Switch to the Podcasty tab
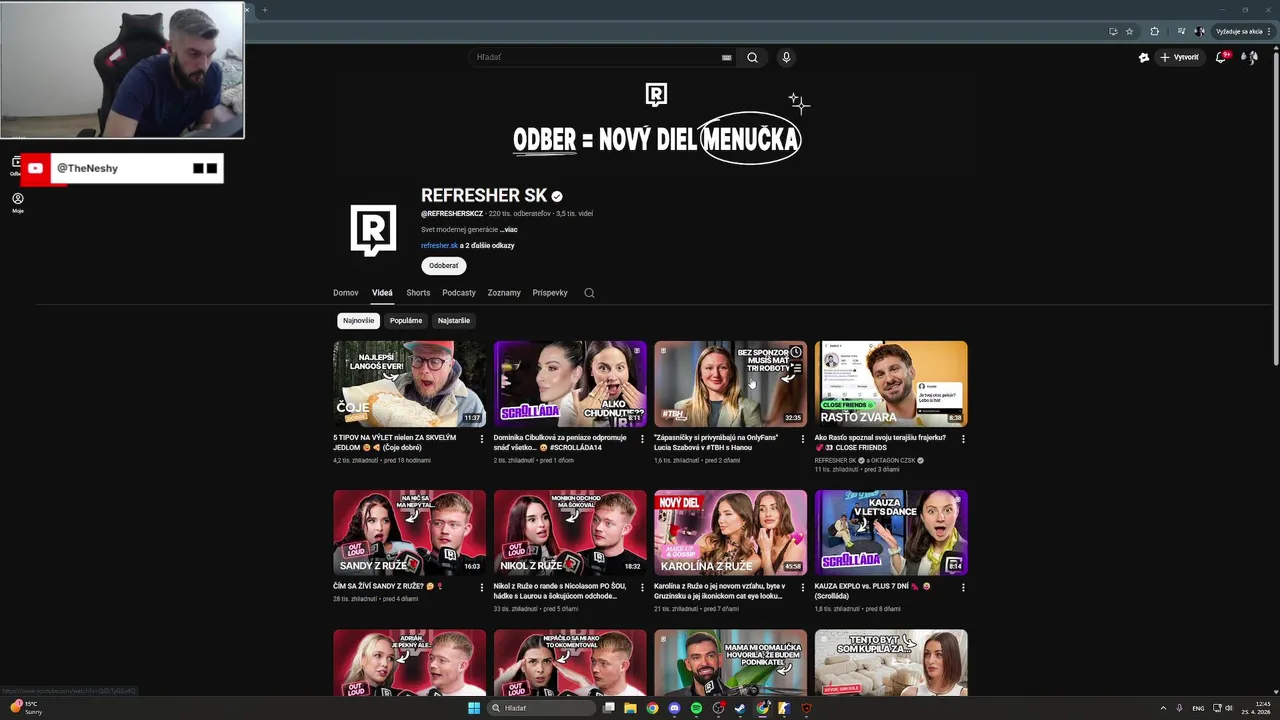Image resolution: width=1280 pixels, height=720 pixels. click(459, 293)
